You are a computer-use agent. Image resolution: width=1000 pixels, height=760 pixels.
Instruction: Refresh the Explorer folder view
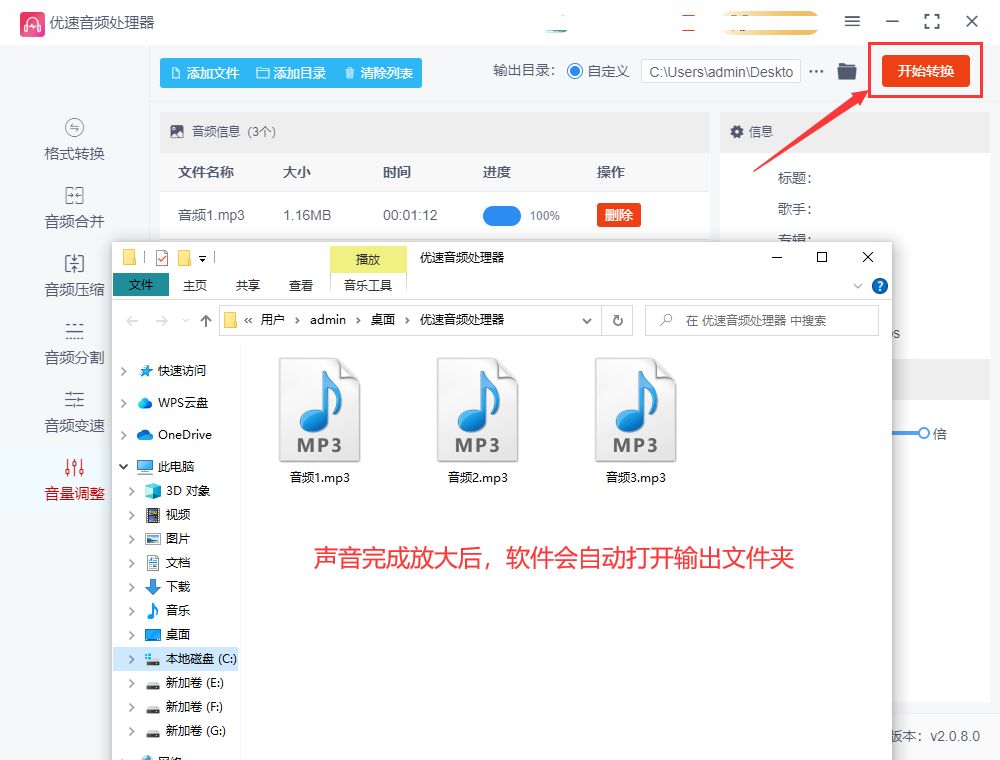[x=617, y=320]
